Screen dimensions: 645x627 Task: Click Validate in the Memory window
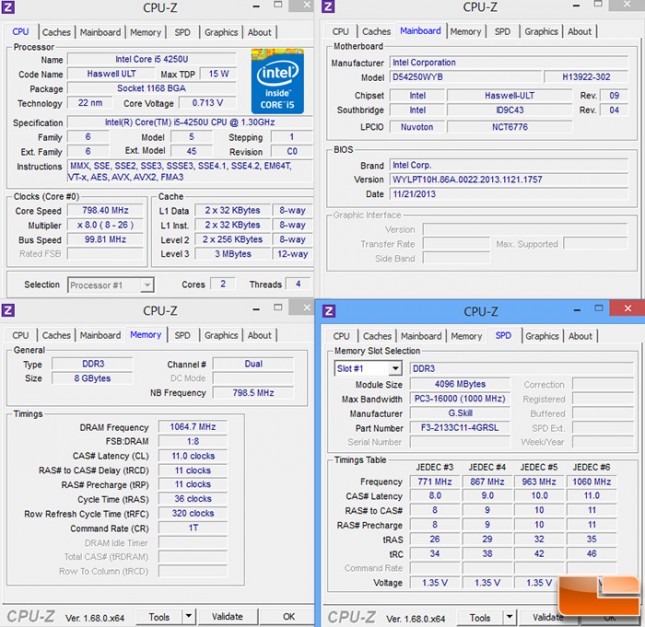(x=227, y=616)
